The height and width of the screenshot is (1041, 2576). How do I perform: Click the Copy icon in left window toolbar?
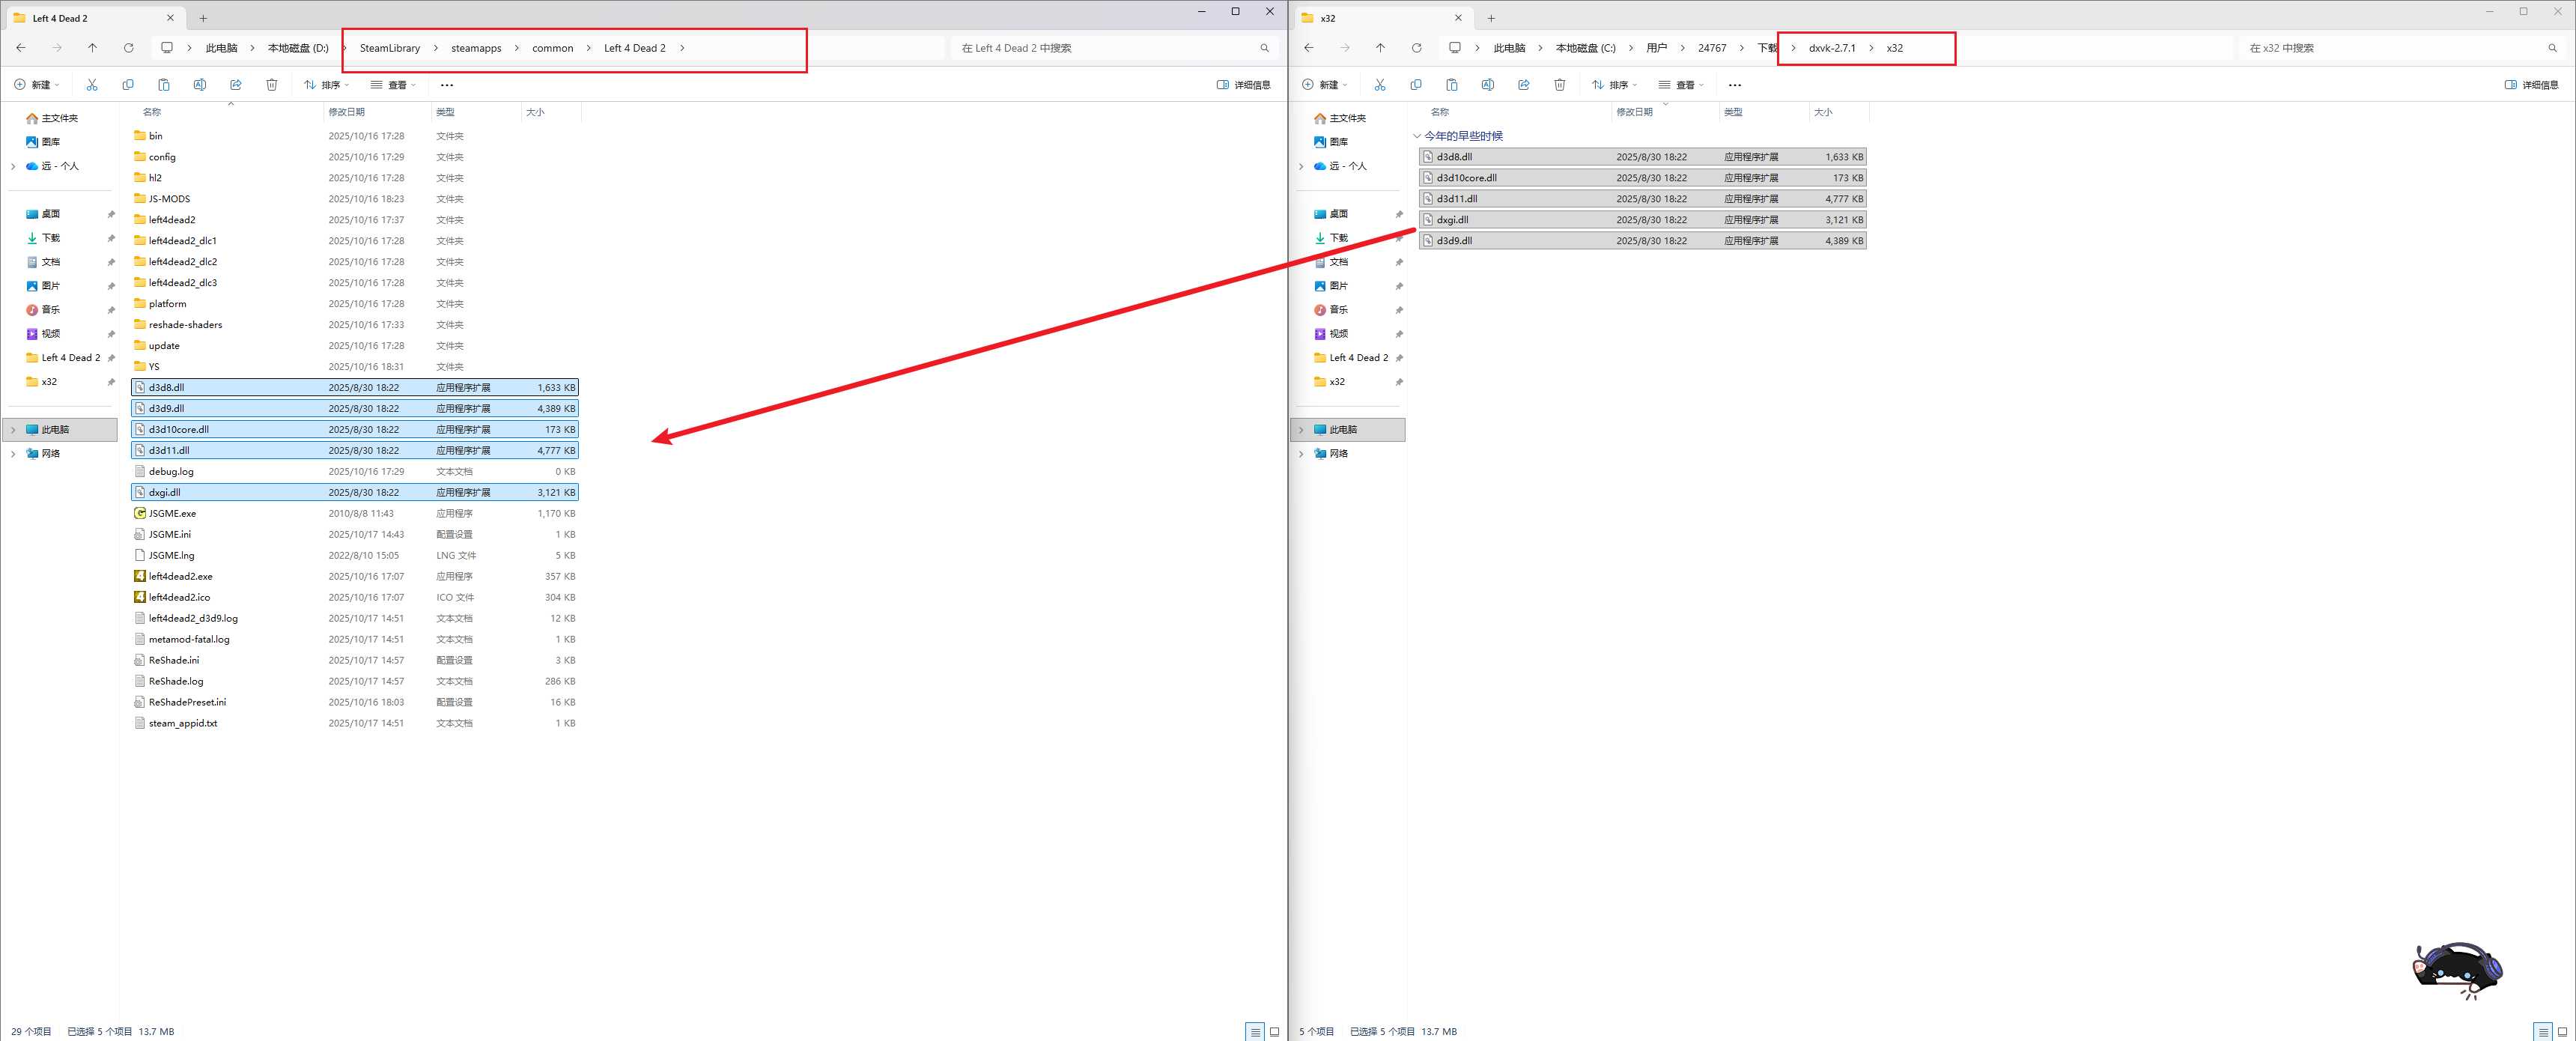click(x=128, y=85)
